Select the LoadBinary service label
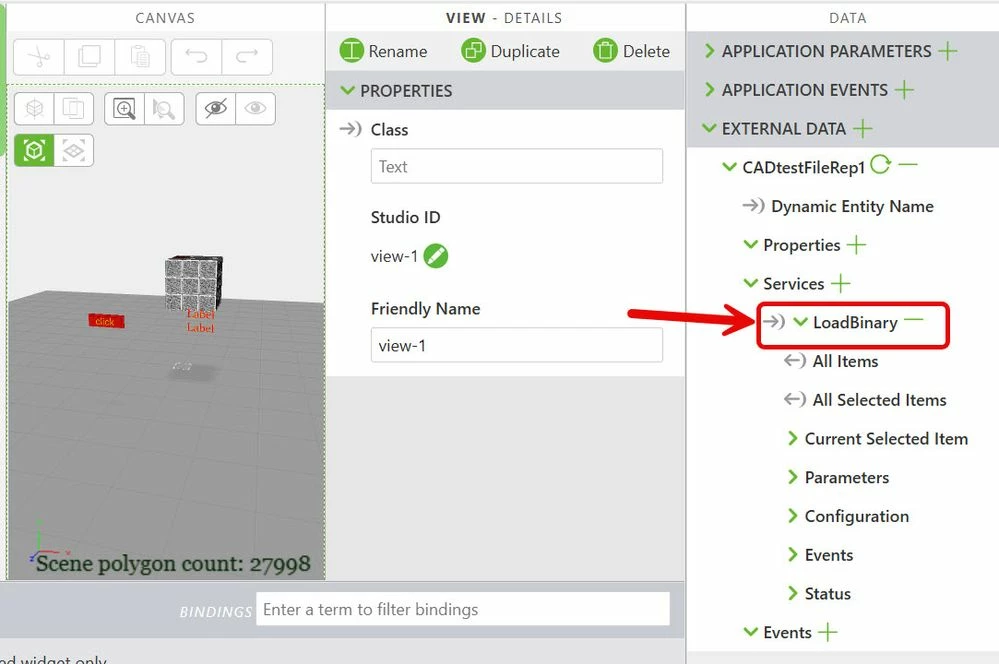This screenshot has width=999, height=664. pos(855,322)
